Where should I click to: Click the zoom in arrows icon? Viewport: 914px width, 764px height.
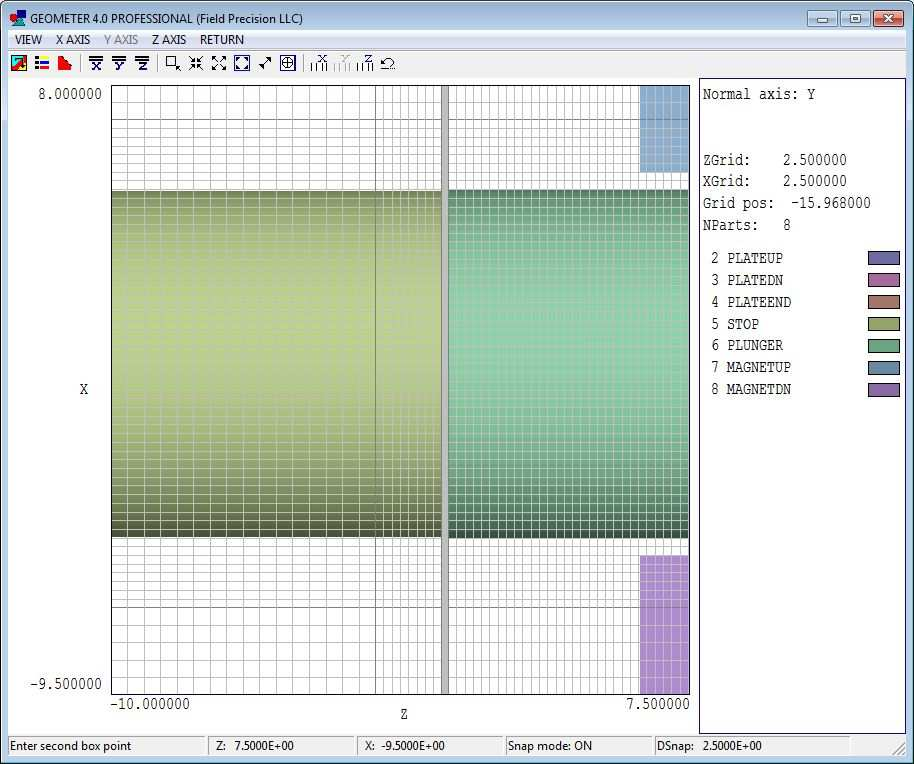(x=196, y=63)
